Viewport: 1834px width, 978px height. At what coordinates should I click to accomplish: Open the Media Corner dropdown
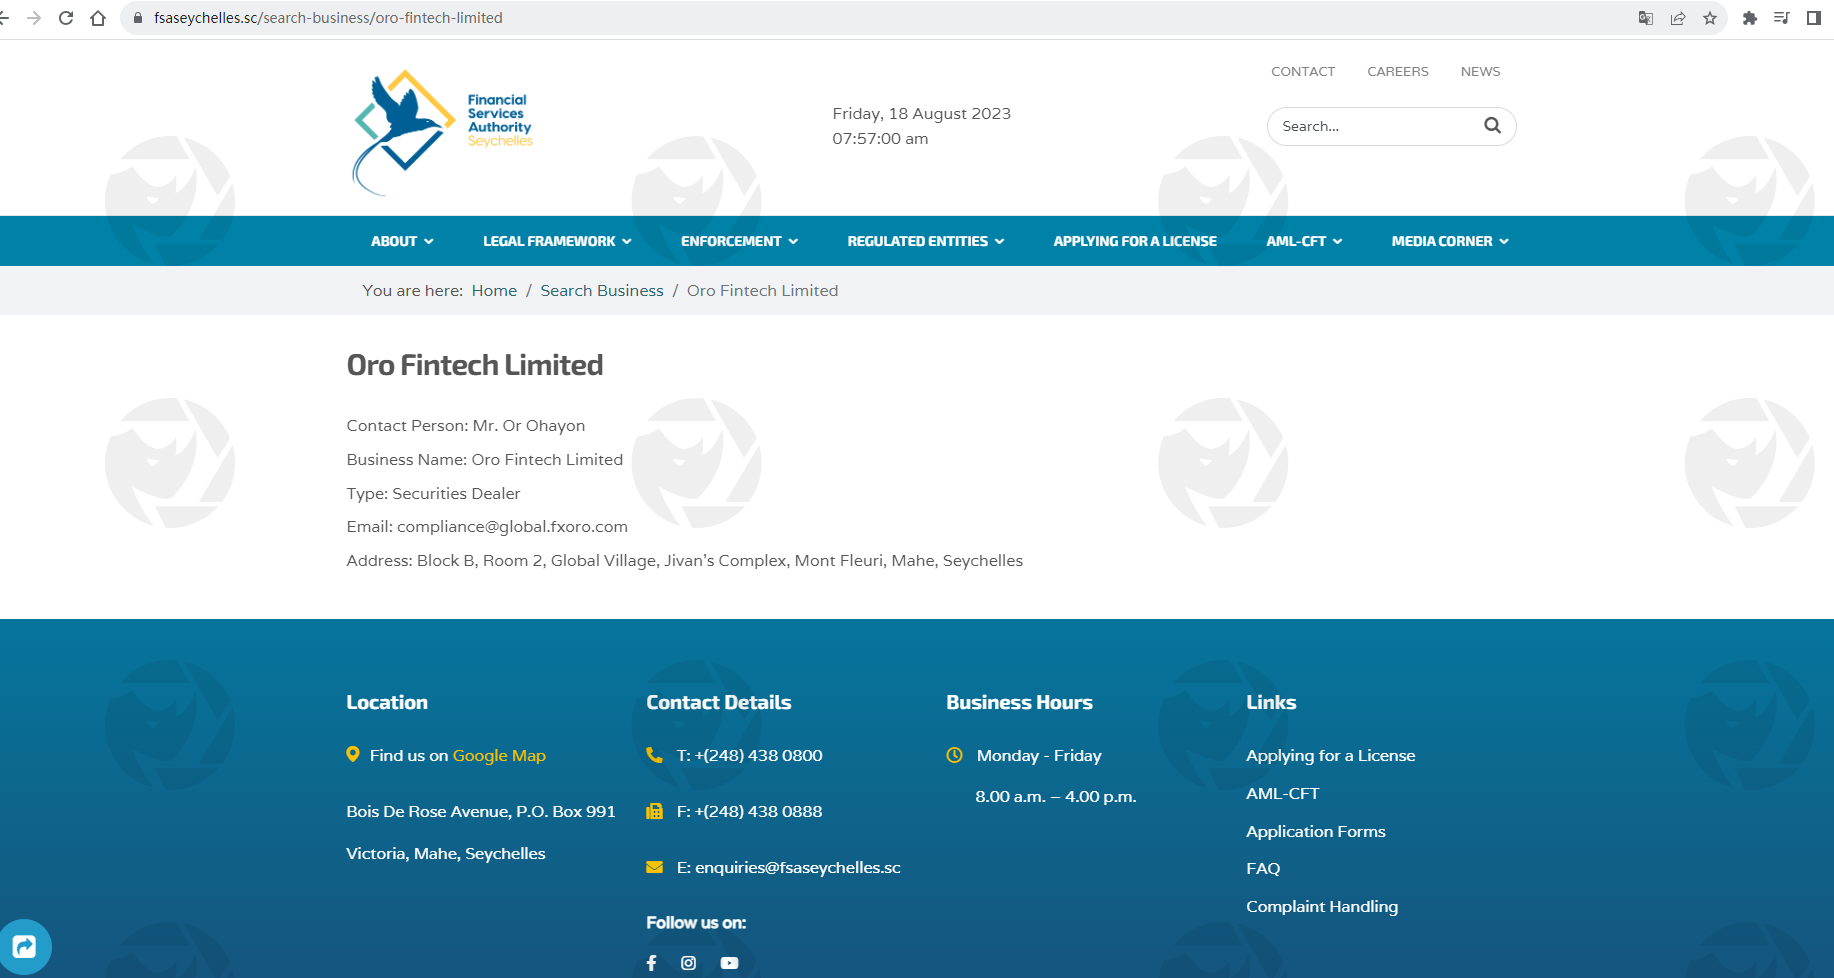click(1449, 241)
